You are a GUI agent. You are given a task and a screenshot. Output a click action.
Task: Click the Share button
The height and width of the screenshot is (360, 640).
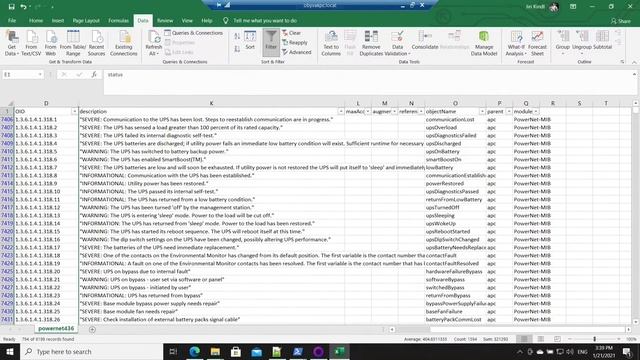[x=620, y=21]
